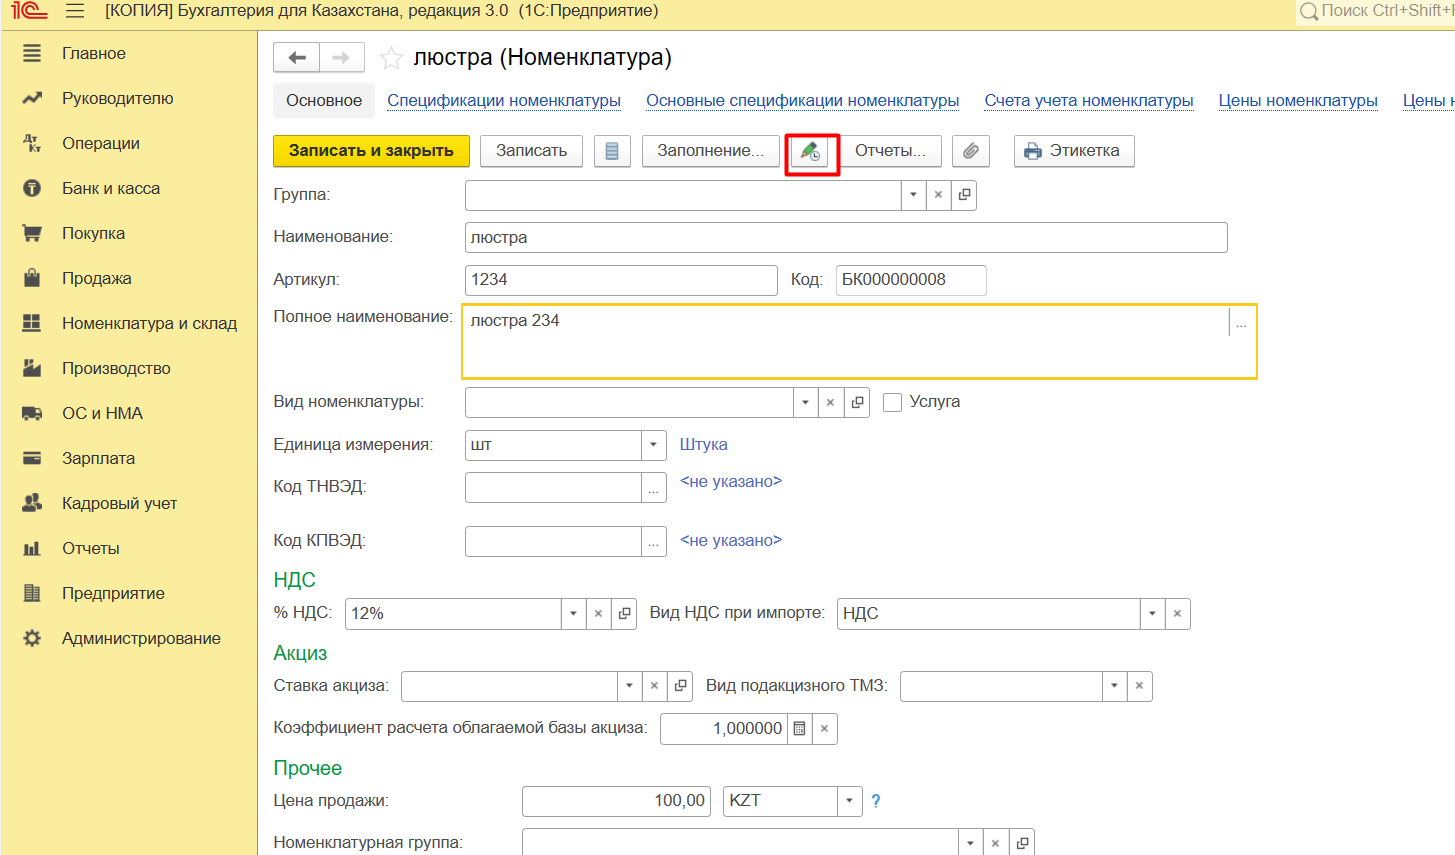Open the % НДС rate dropdown
Viewport: 1455px width, 855px height.
pyautogui.click(x=573, y=614)
